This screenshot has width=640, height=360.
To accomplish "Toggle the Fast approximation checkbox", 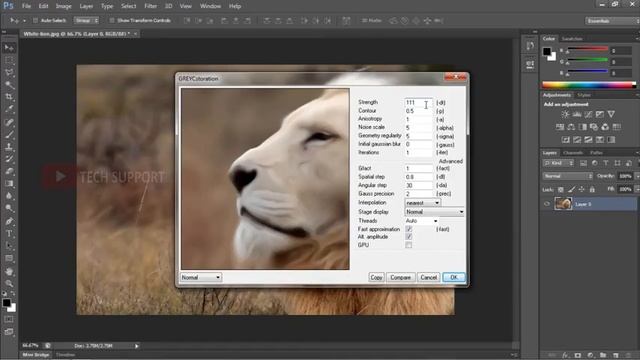I will click(x=409, y=229).
